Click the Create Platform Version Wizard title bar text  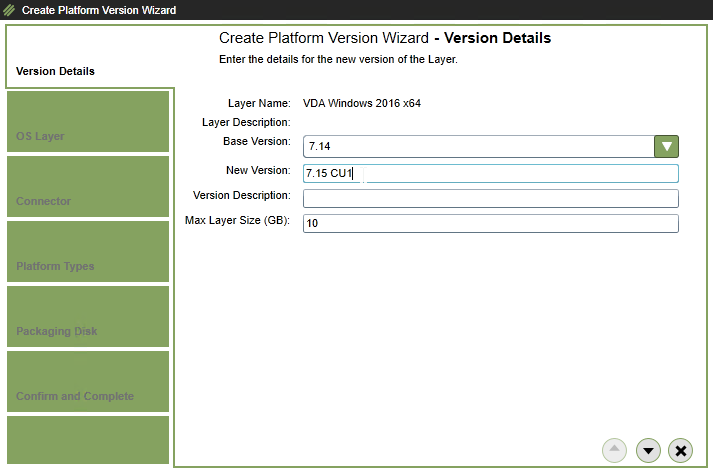point(99,10)
